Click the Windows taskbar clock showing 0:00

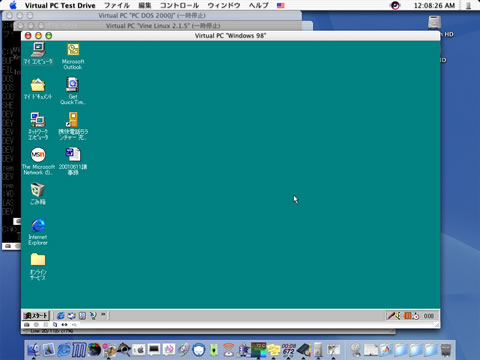coord(429,316)
